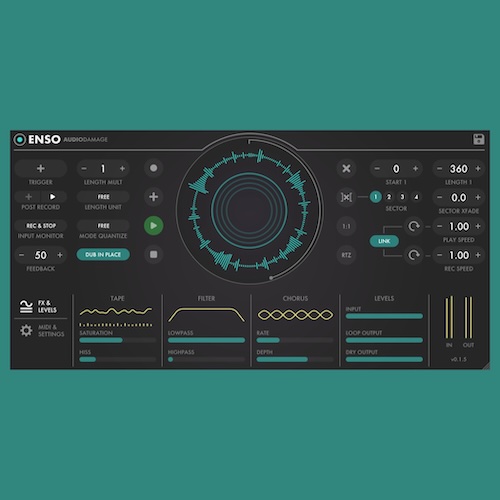The image size is (500, 500).
Task: Adjust Chorus Depth slider
Action: [x=295, y=359]
